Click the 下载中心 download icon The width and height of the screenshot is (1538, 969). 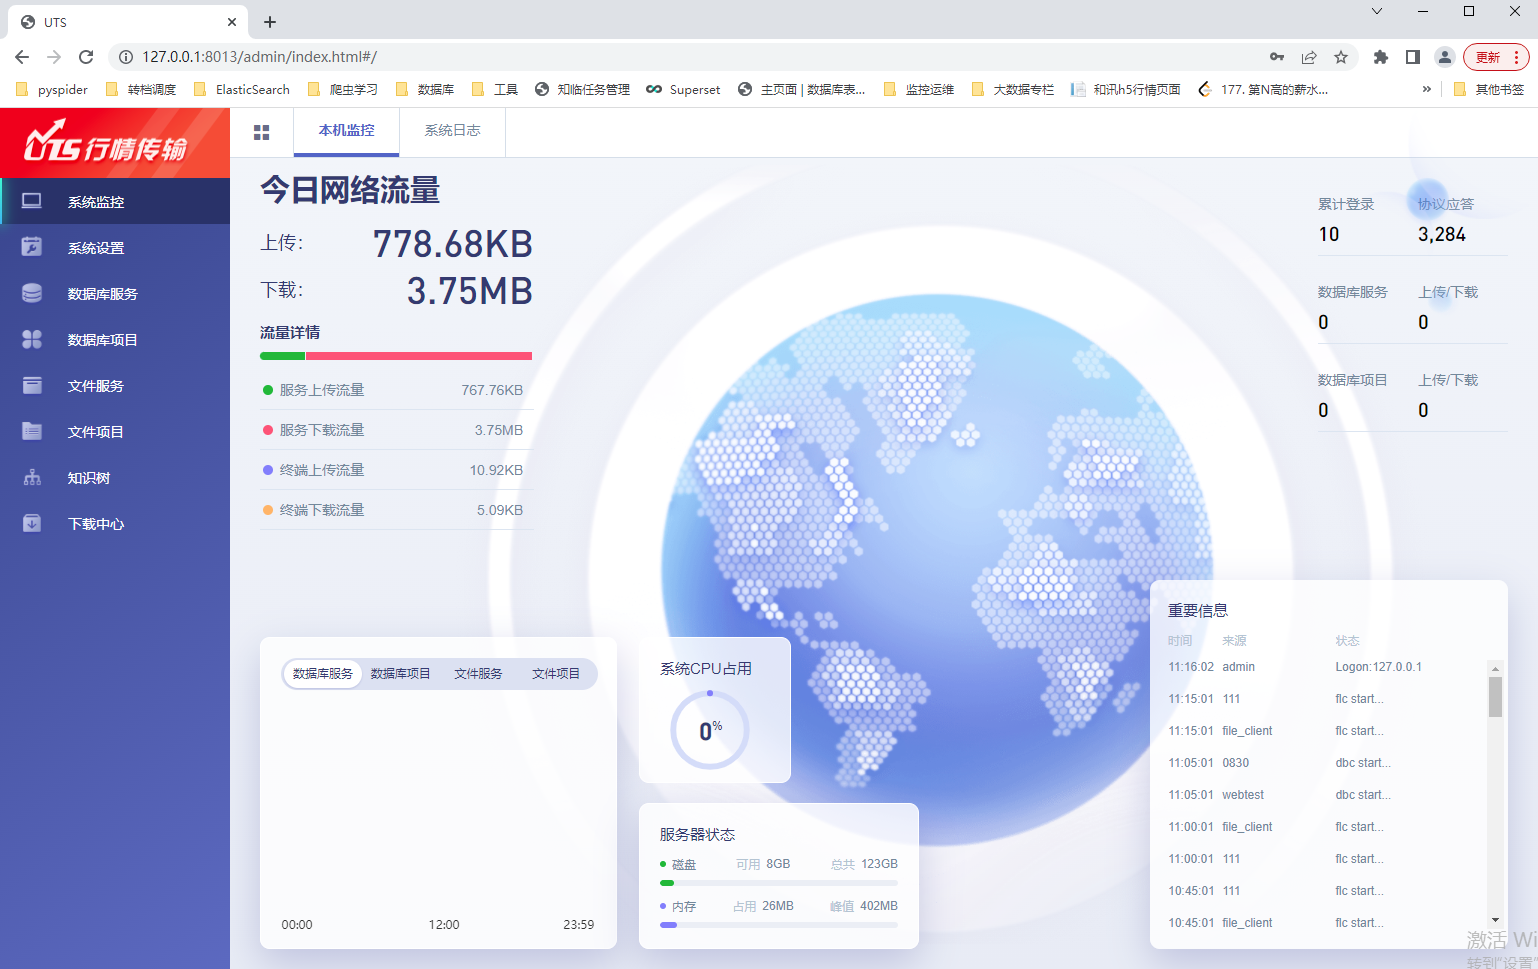[32, 523]
